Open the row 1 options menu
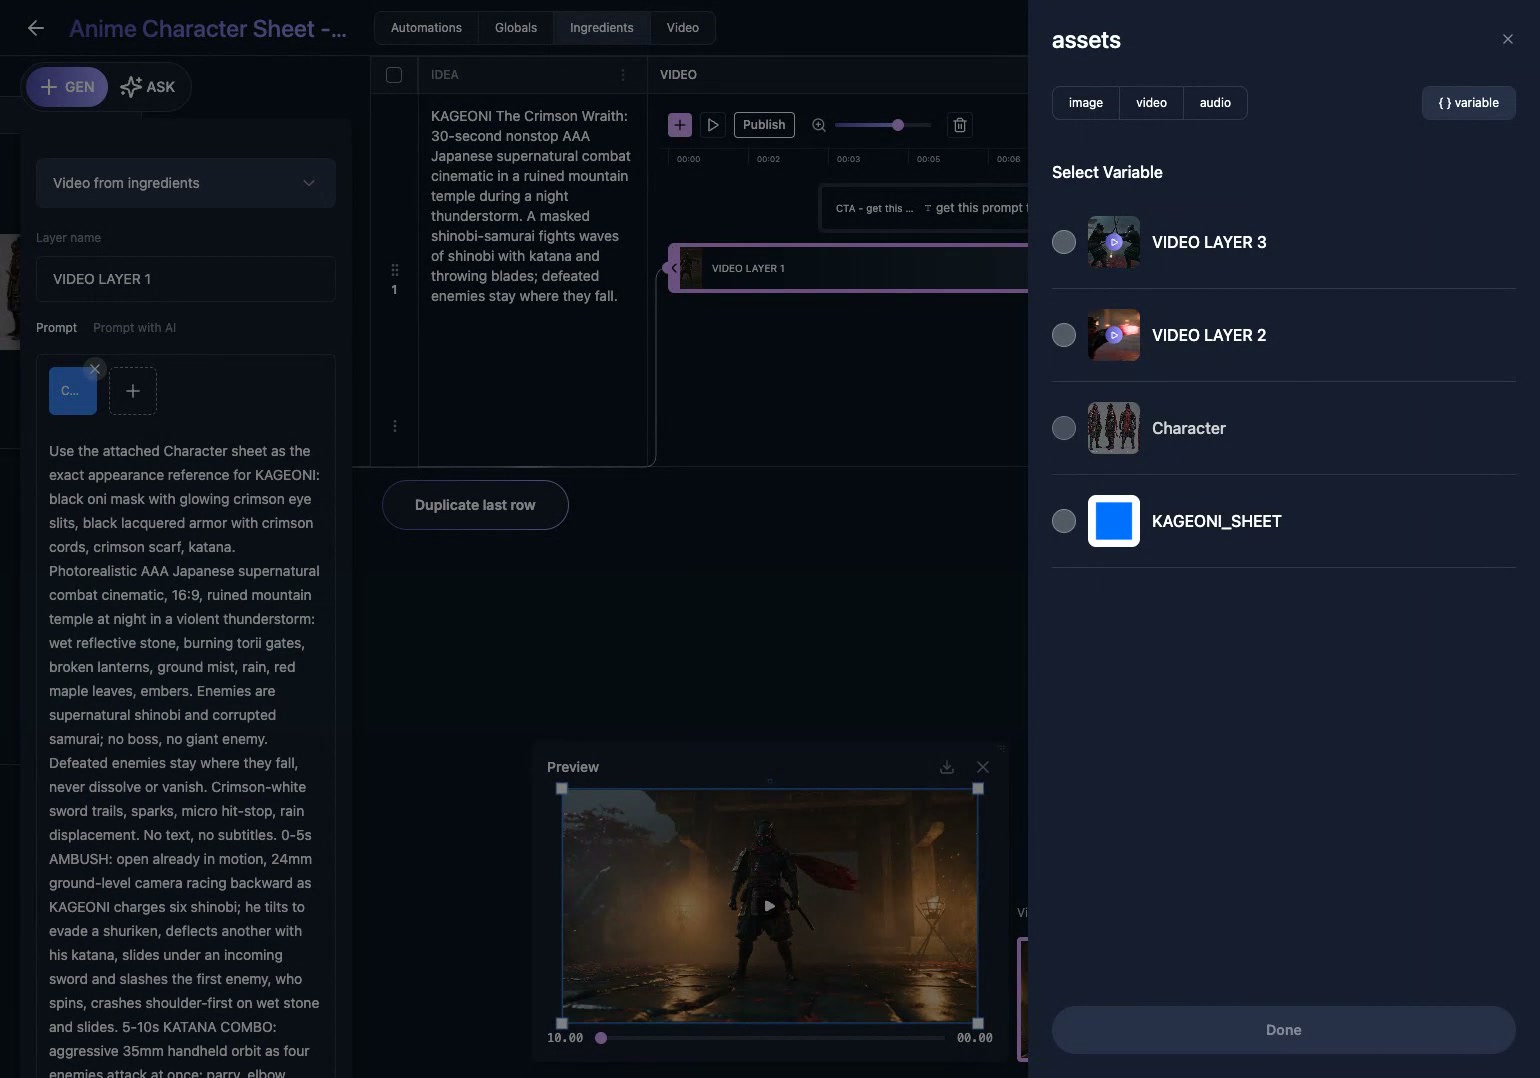 (395, 426)
